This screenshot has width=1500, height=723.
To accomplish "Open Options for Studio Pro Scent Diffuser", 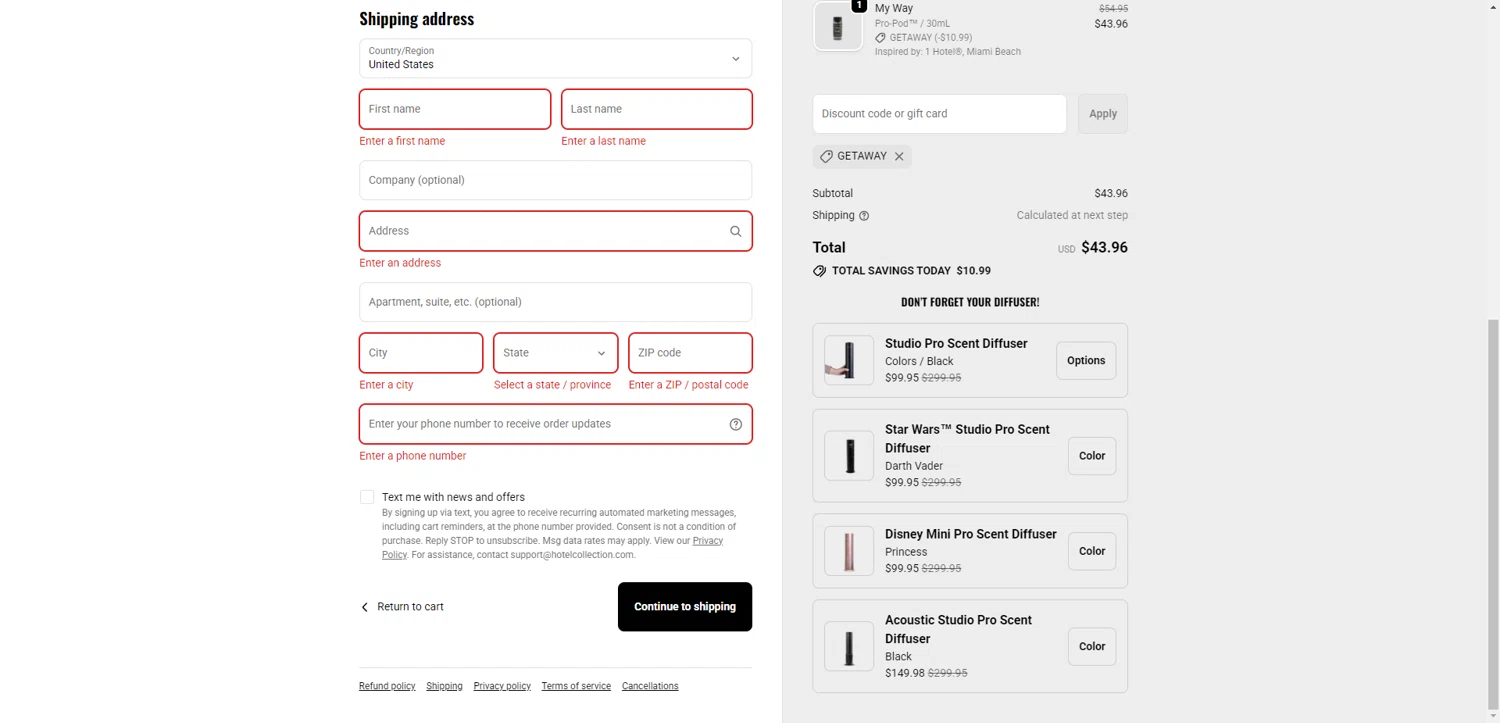I will (1085, 361).
